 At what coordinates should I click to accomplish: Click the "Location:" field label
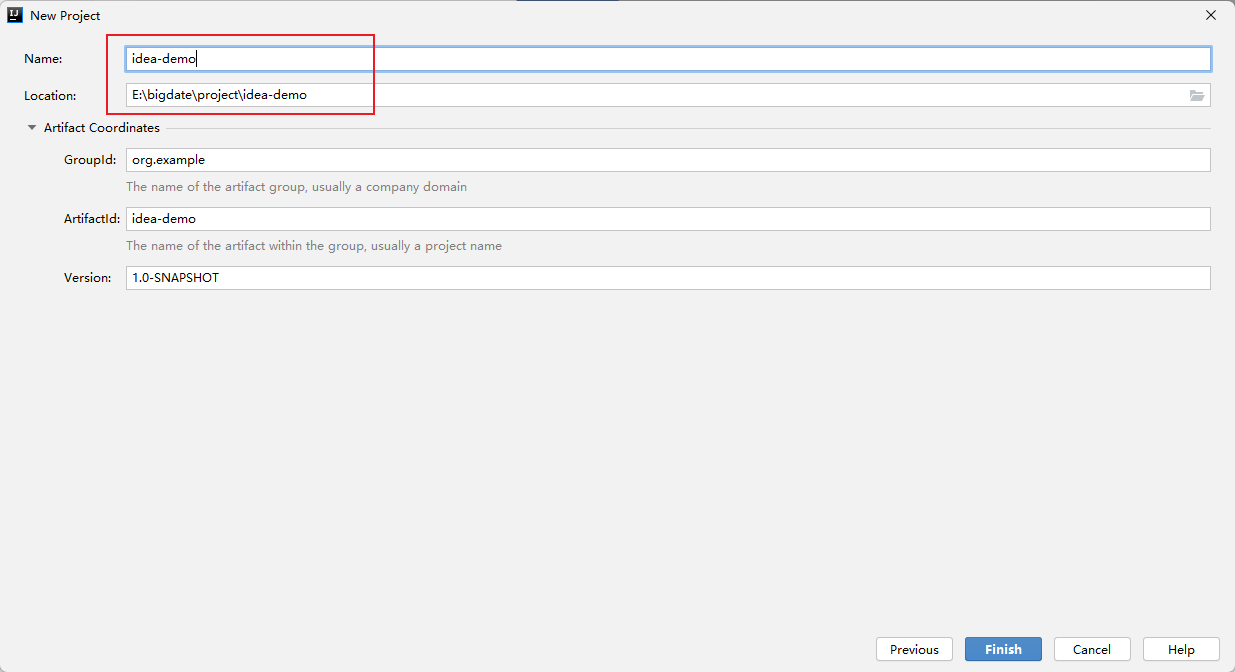point(50,96)
